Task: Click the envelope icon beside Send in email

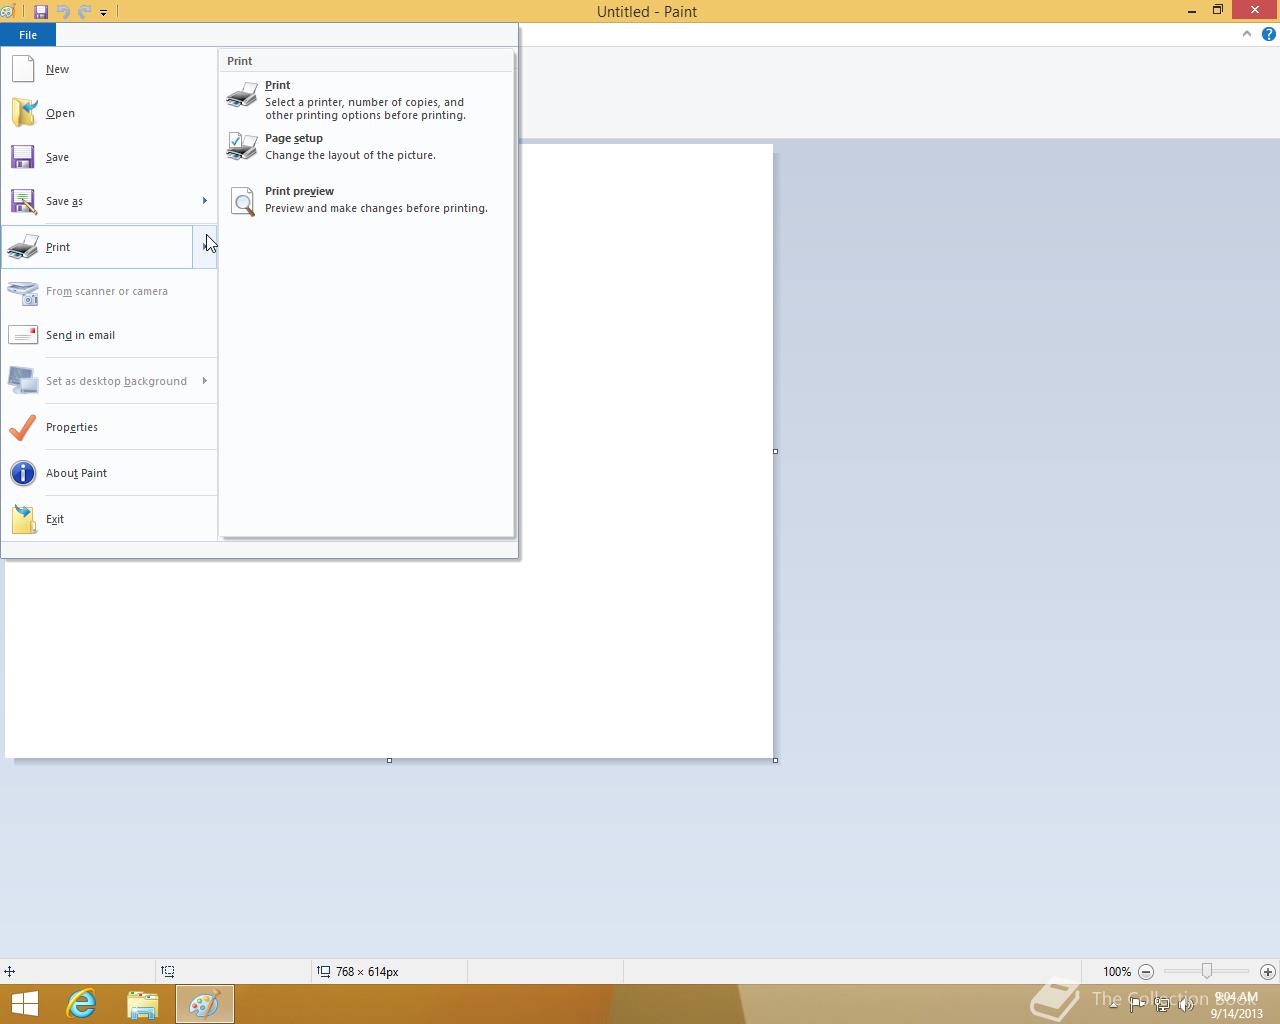Action: coord(23,335)
